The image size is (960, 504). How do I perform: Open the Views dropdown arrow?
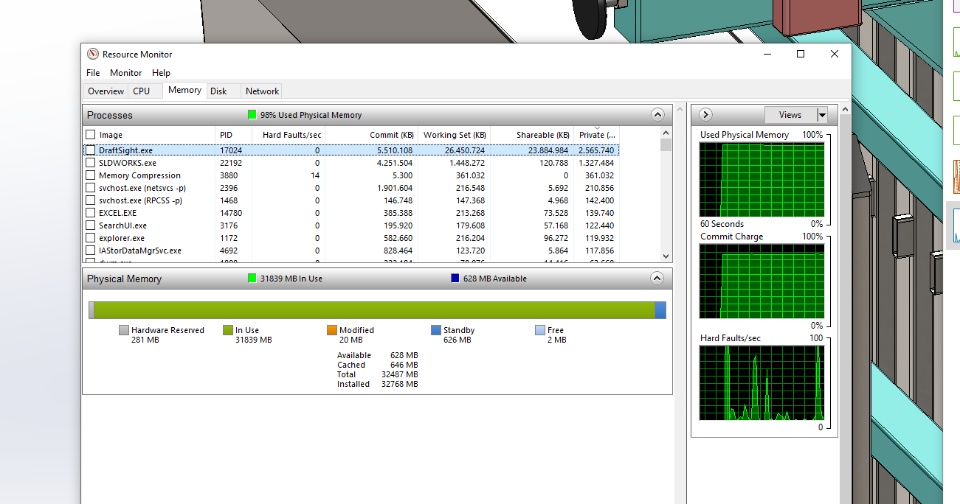pos(822,115)
